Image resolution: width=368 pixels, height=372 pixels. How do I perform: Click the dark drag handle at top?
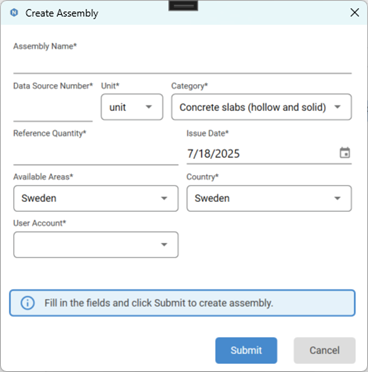pyautogui.click(x=183, y=6)
